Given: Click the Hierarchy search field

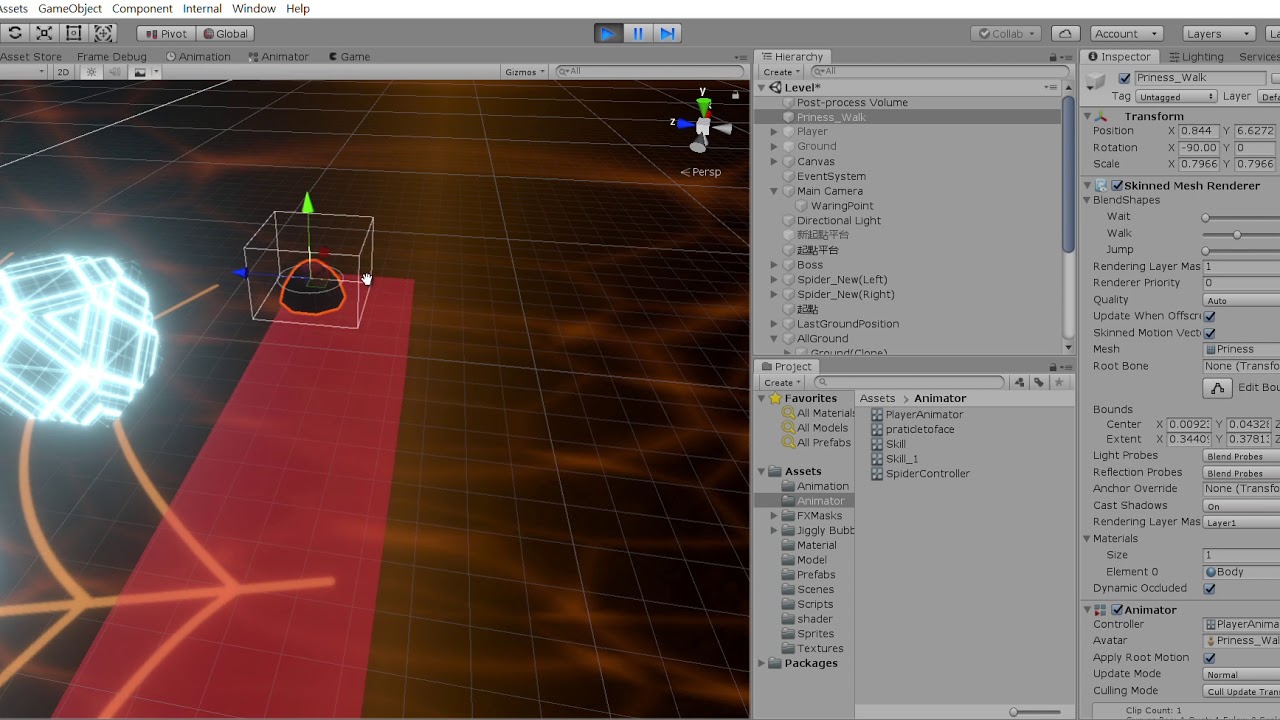Looking at the screenshot, I should [938, 72].
